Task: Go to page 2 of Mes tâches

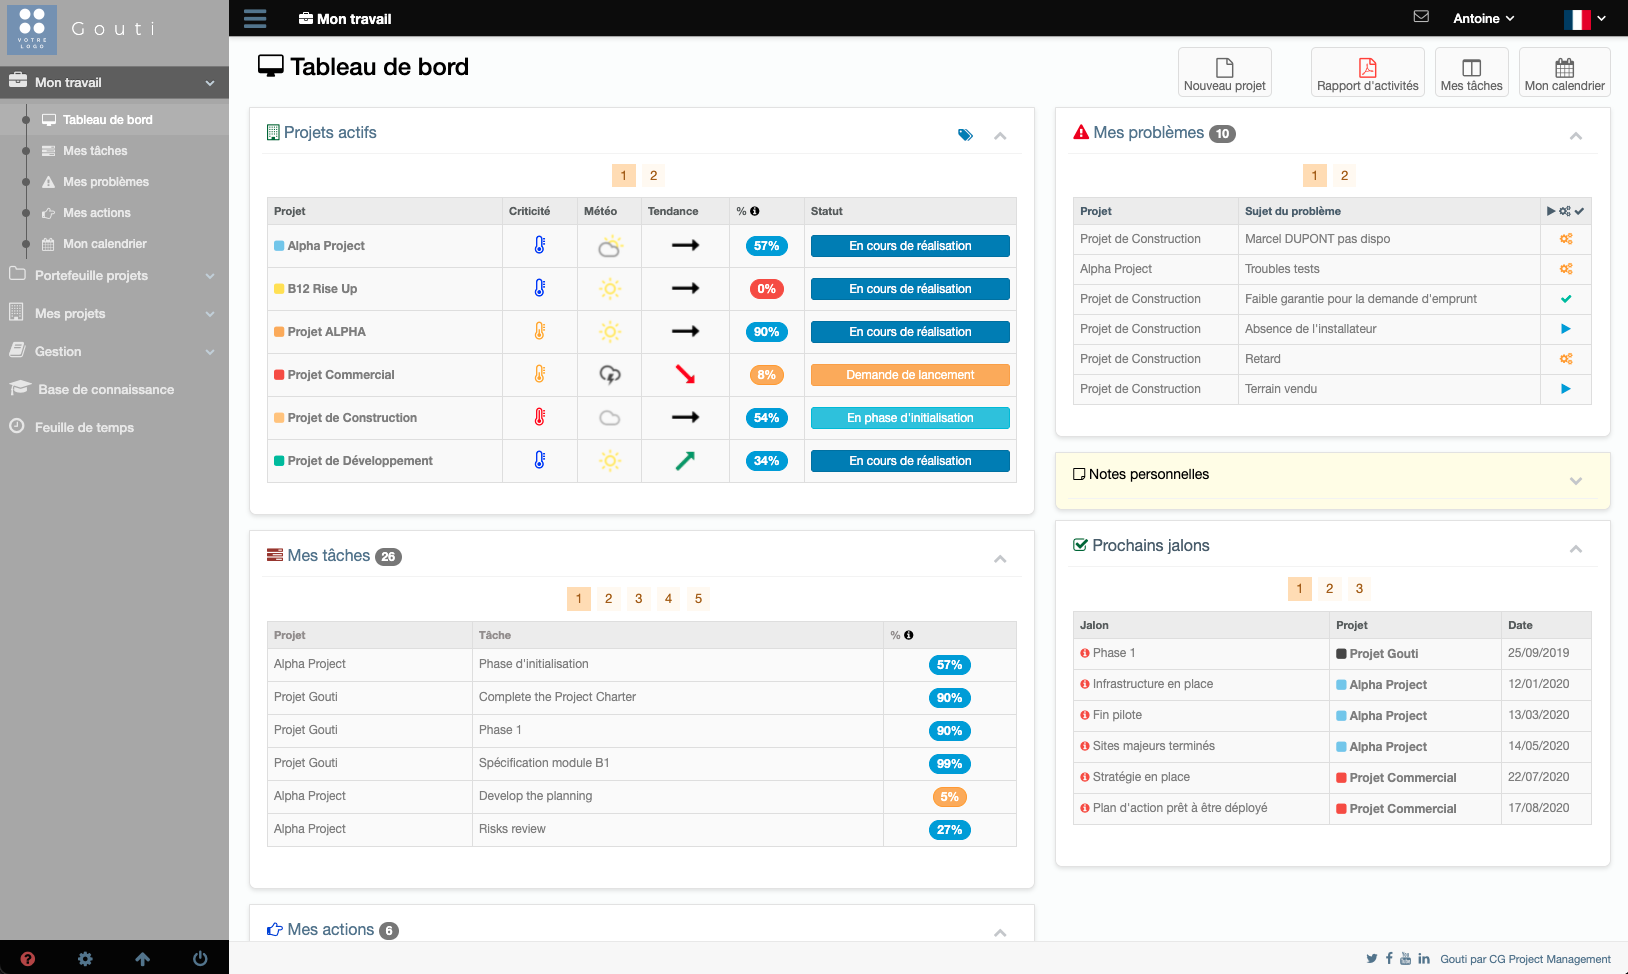Action: coord(609,598)
